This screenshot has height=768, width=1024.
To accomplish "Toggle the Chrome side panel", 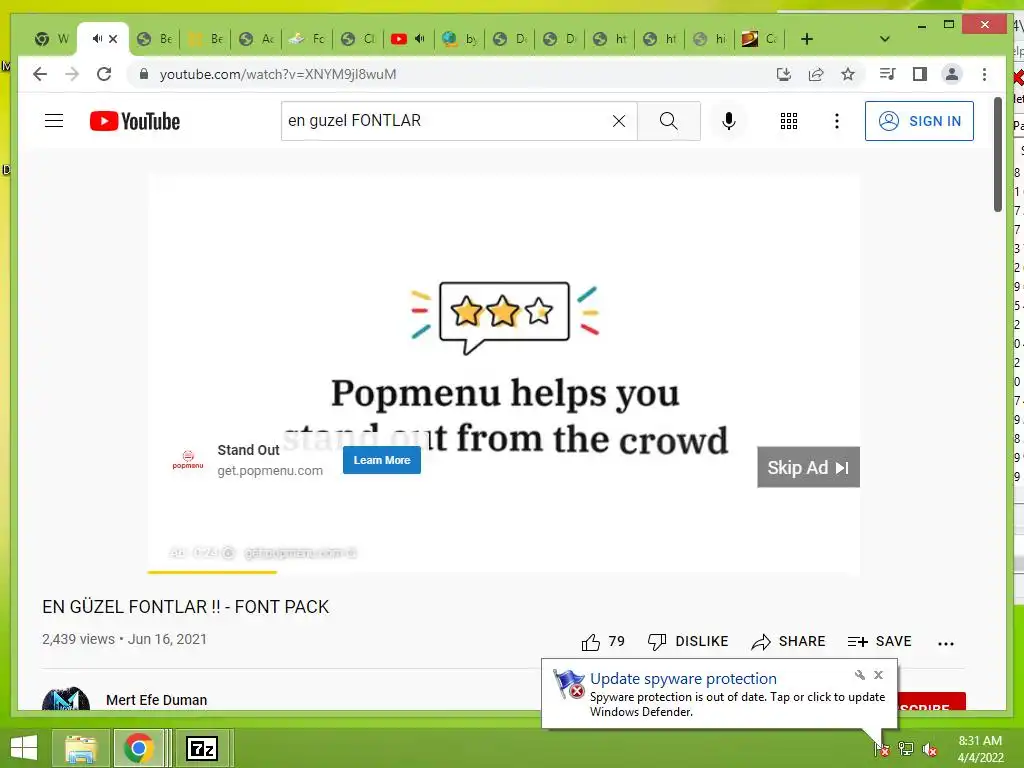I will click(920, 74).
